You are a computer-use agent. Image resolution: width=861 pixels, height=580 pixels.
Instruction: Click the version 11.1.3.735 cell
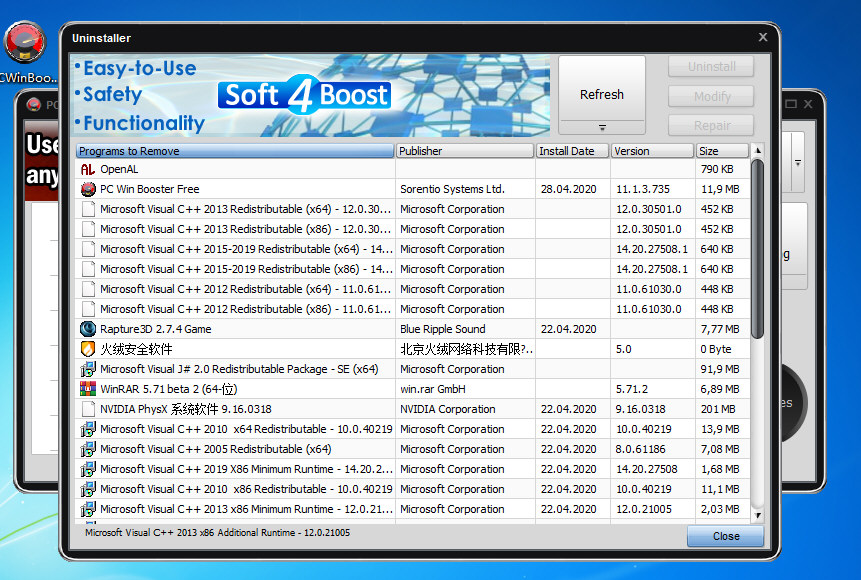(642, 189)
